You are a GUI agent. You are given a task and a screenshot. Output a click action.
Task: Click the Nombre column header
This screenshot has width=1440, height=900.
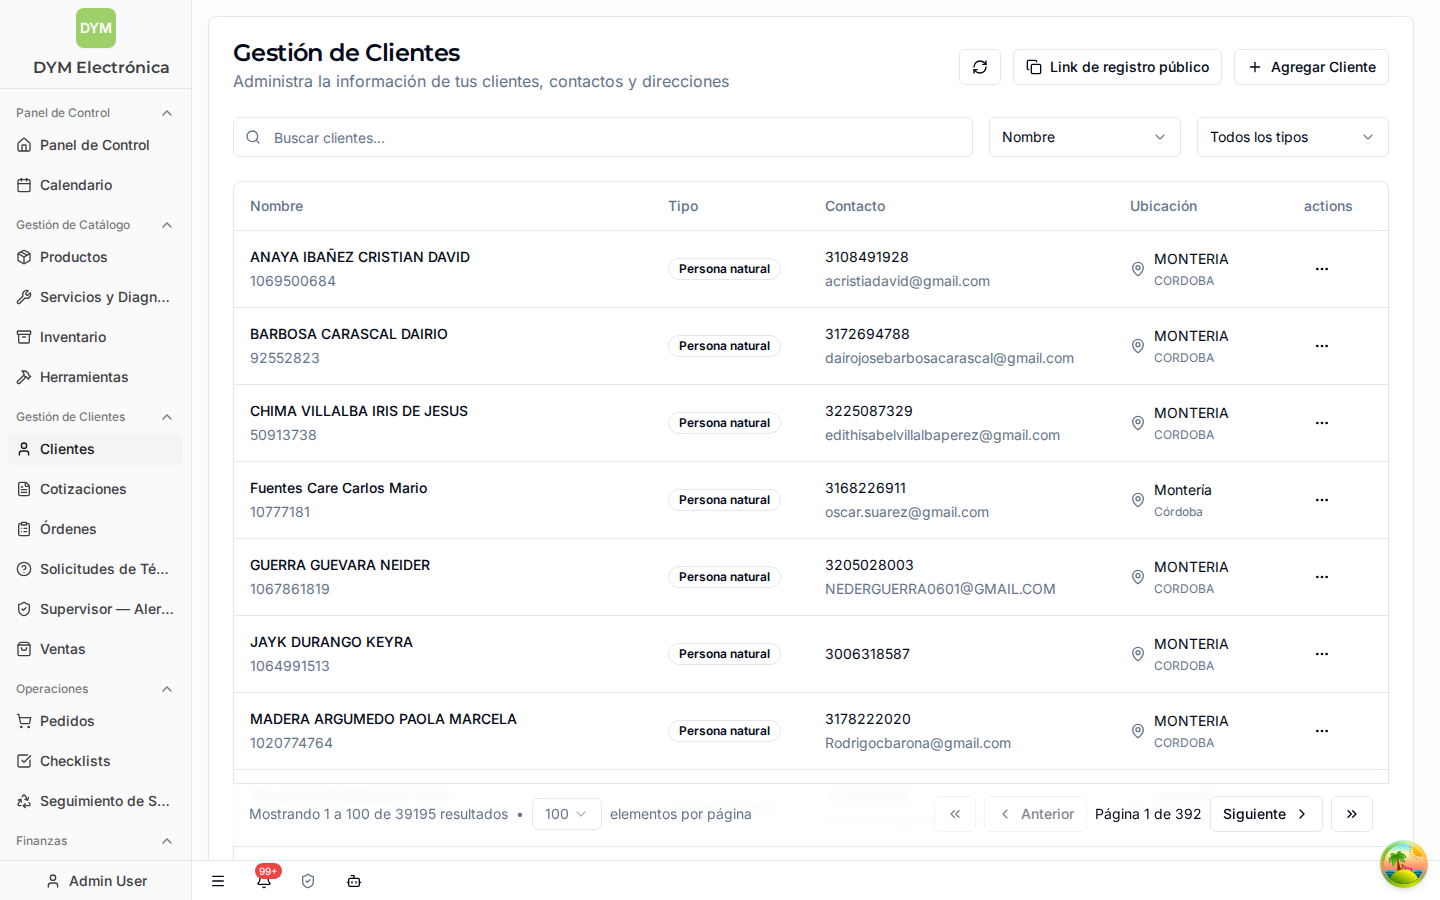click(x=277, y=206)
